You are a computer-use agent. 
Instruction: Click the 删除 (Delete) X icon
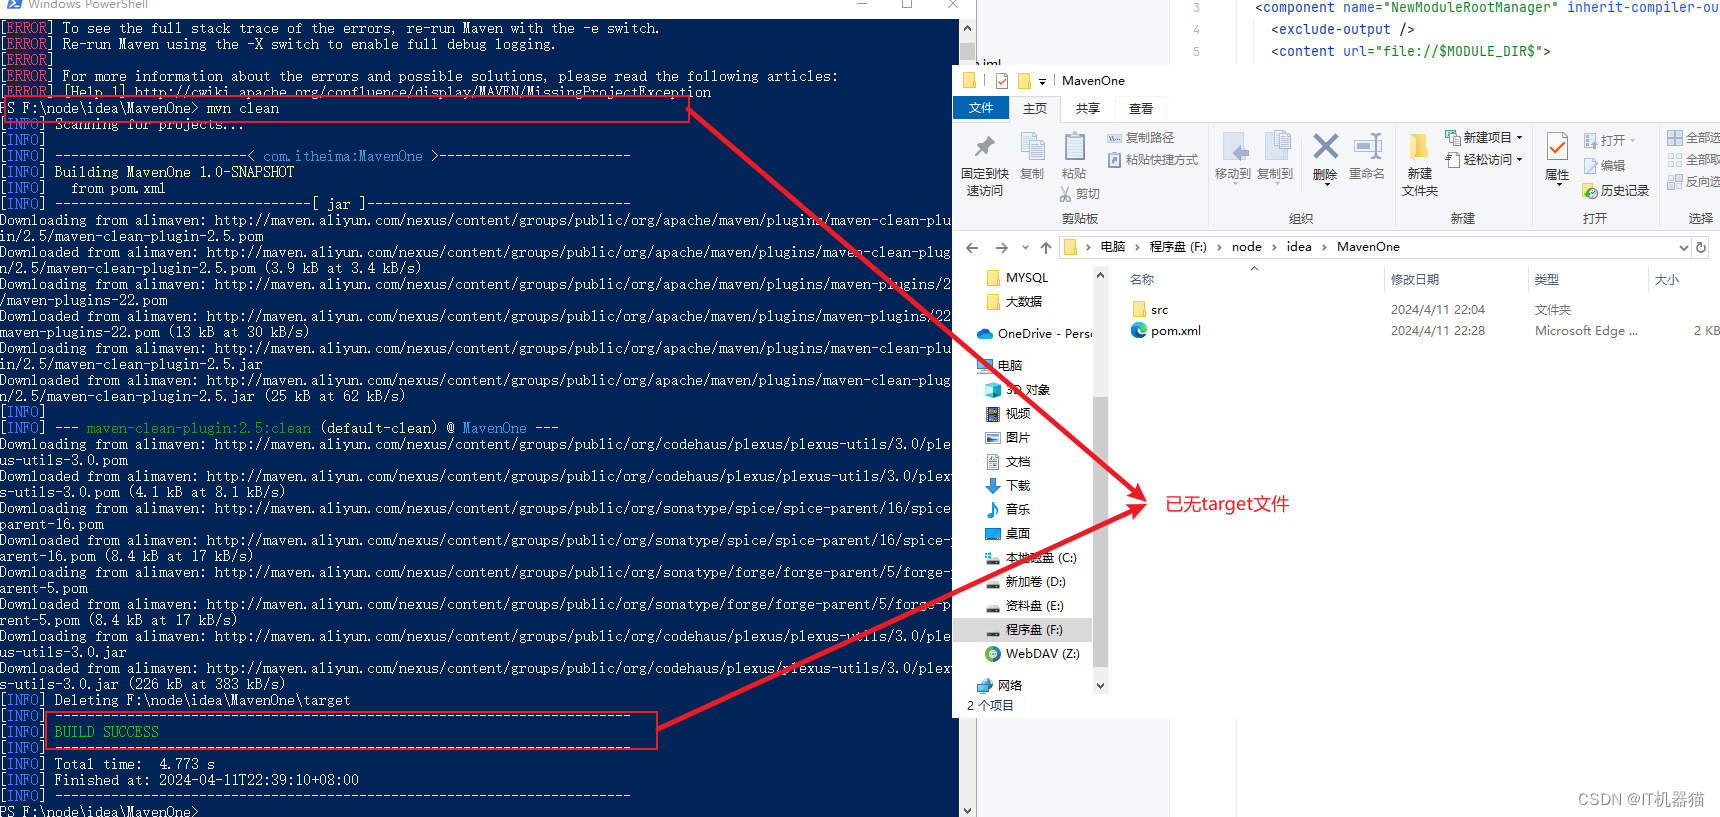click(x=1326, y=146)
